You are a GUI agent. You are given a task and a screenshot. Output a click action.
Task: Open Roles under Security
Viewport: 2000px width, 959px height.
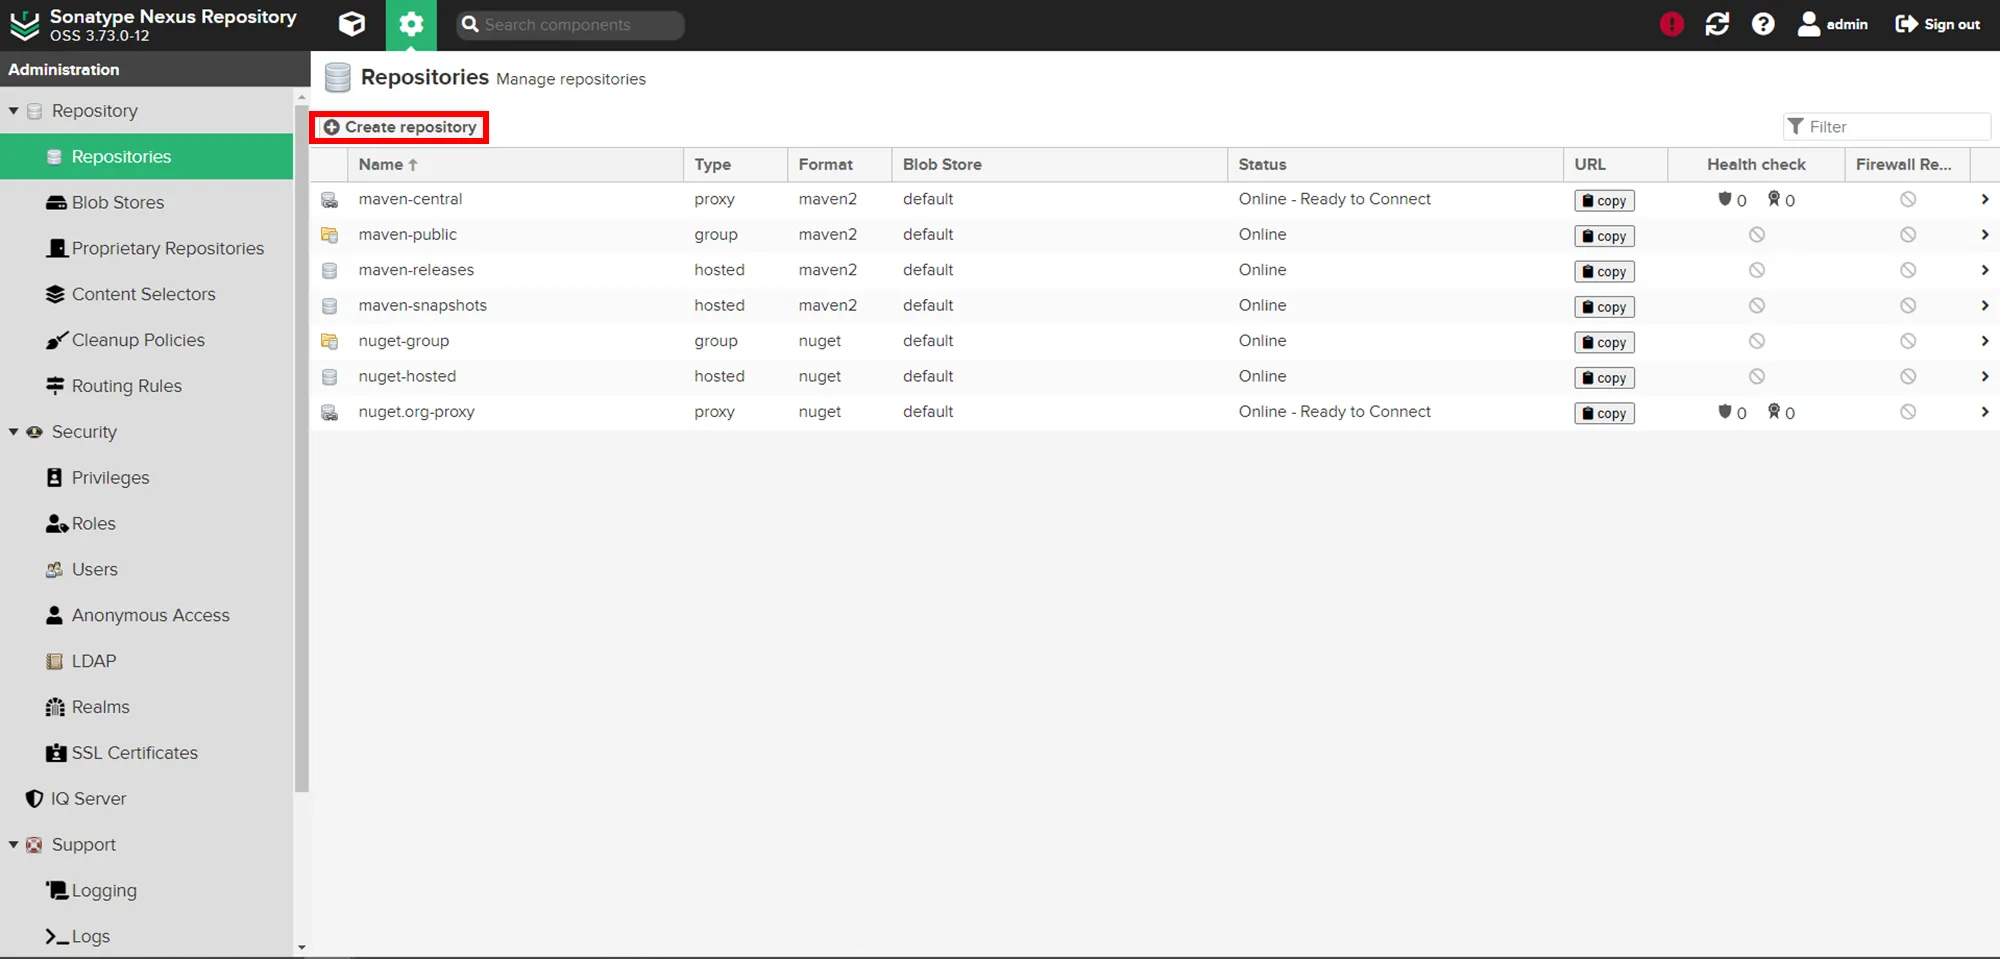[x=81, y=524]
